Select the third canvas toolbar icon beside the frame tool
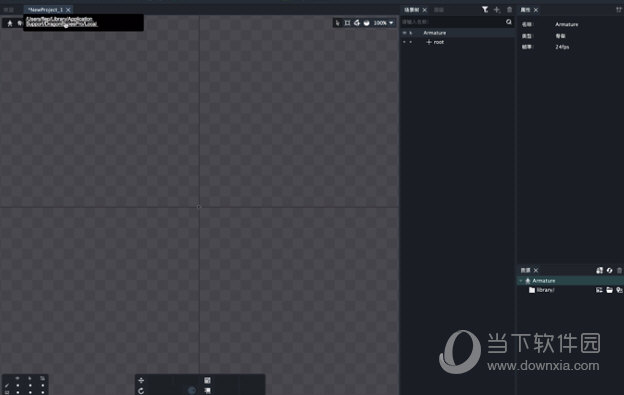624x395 pixels. pos(357,23)
